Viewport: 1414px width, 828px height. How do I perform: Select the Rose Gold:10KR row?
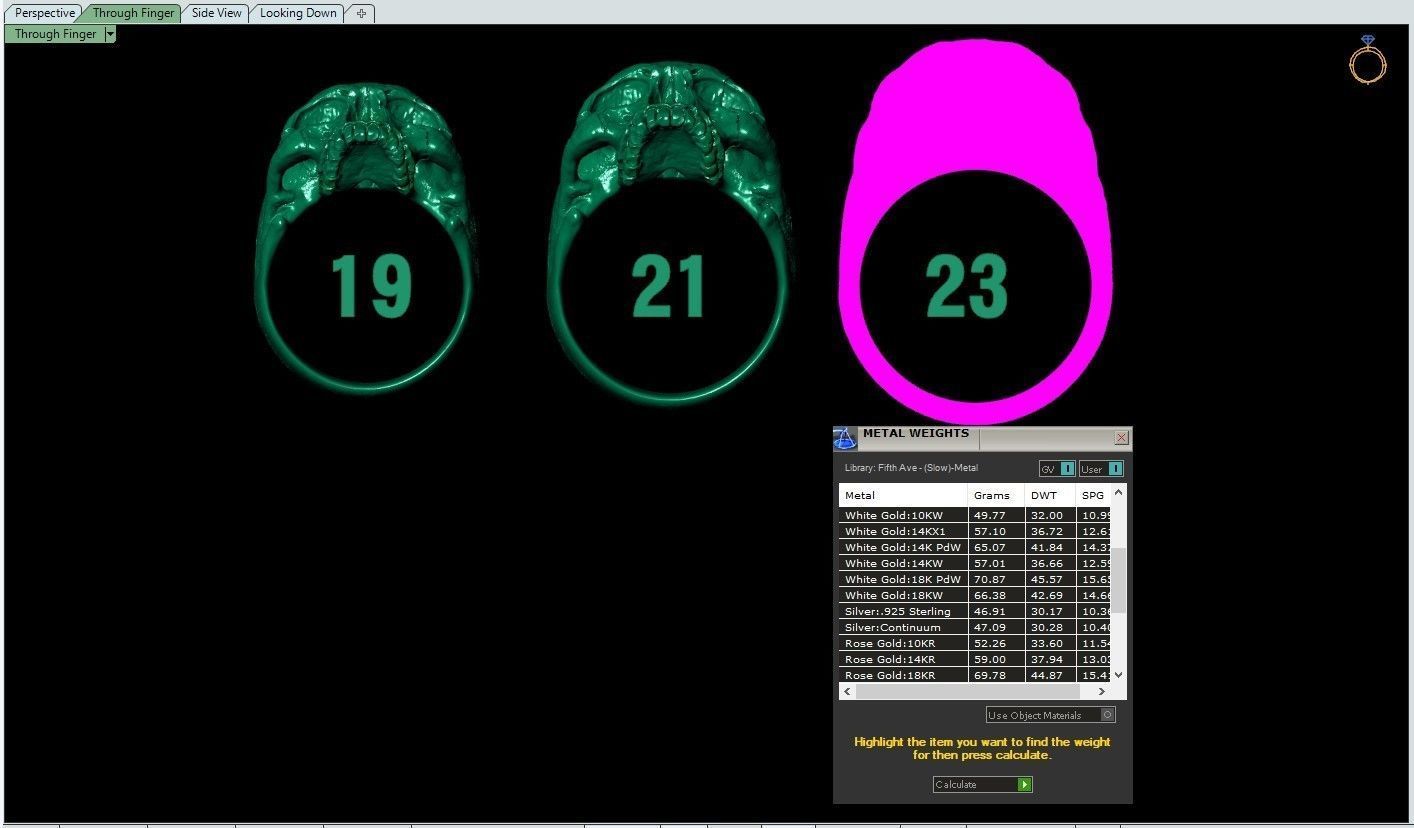pos(974,643)
